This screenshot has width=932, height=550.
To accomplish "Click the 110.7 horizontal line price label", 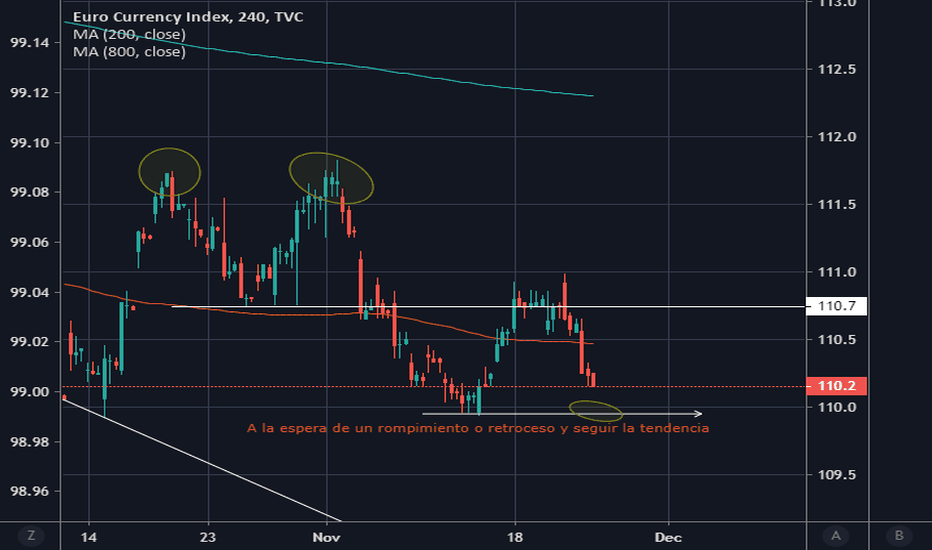I will (x=836, y=306).
